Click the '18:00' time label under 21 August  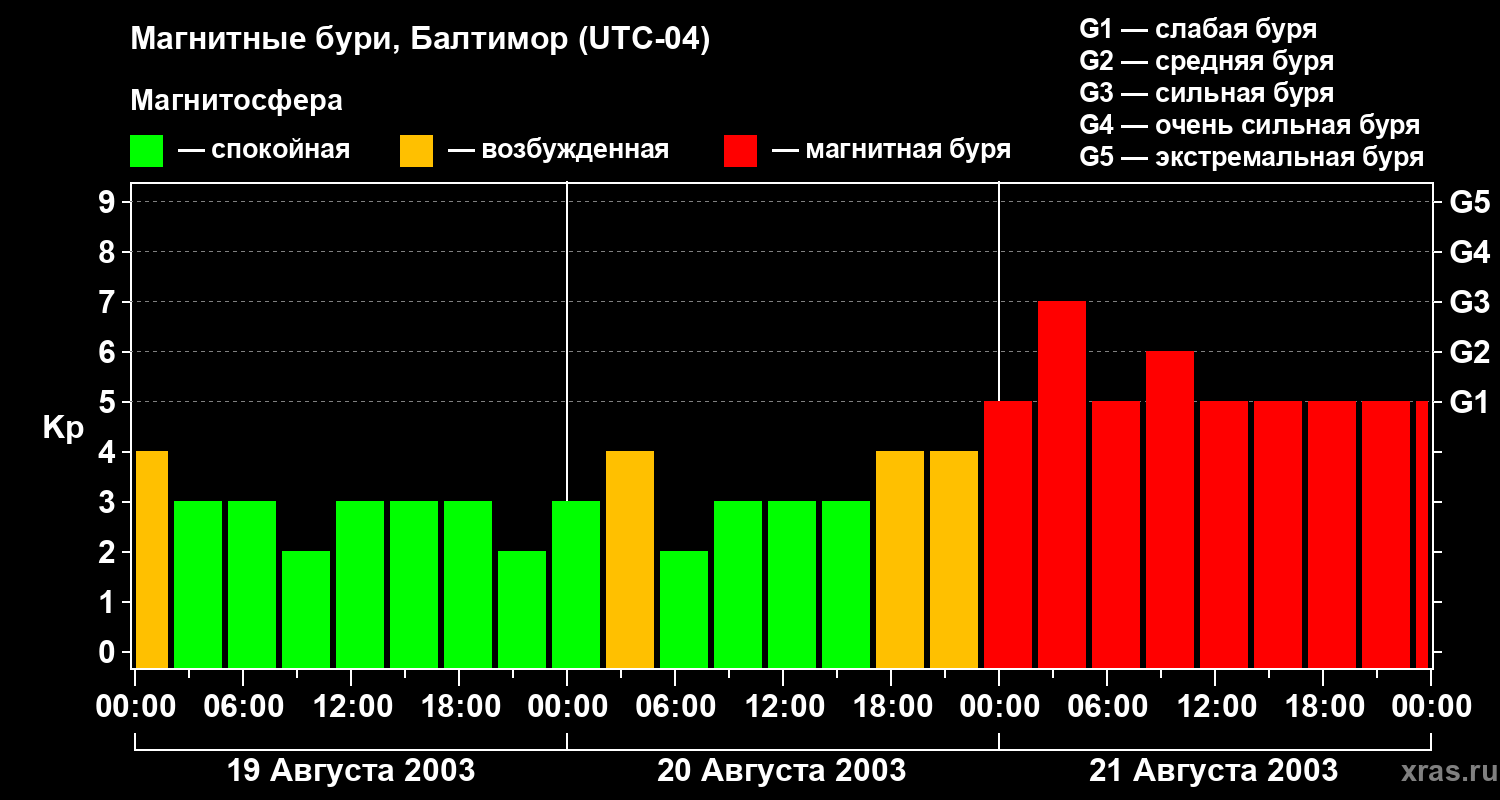tap(1323, 707)
